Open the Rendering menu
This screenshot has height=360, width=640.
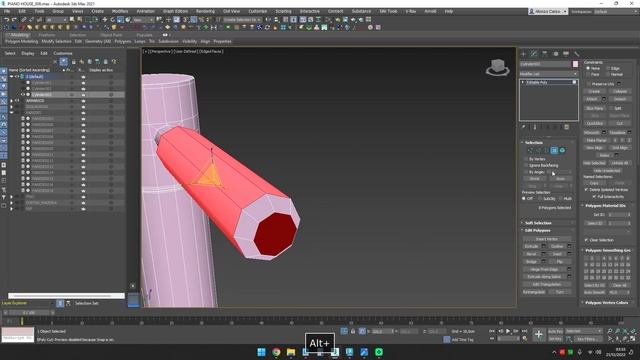(x=205, y=11)
